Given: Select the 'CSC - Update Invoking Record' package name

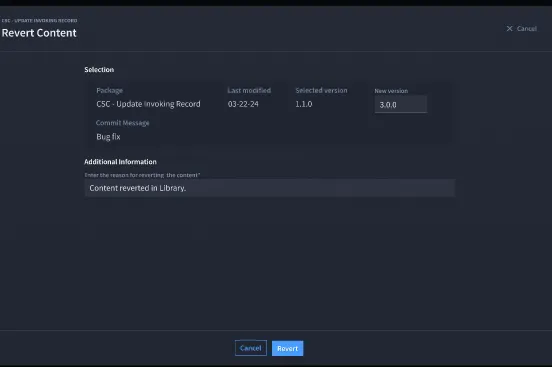Looking at the screenshot, I should click(x=148, y=104).
